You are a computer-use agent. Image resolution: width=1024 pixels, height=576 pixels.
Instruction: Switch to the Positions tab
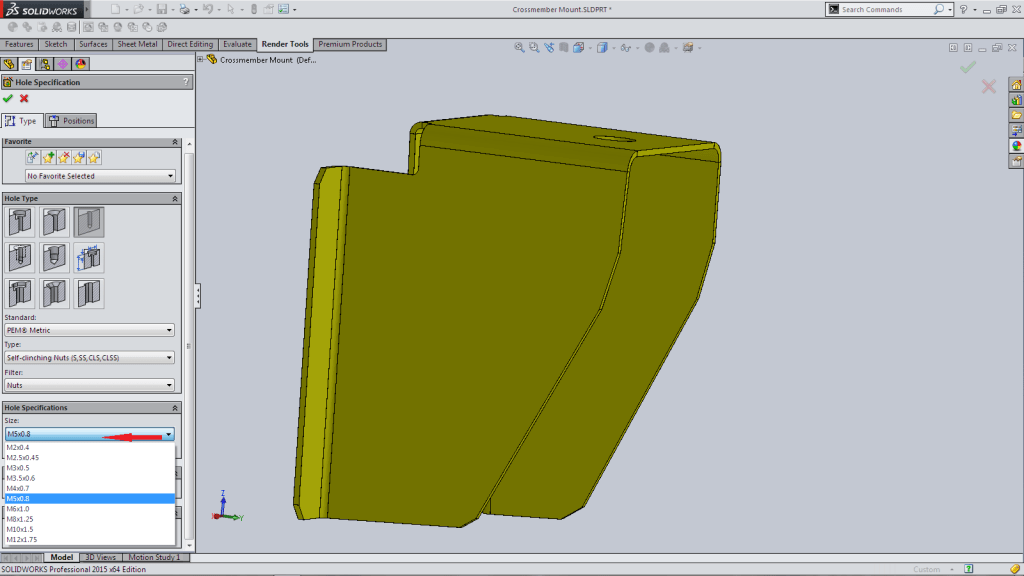click(71, 120)
